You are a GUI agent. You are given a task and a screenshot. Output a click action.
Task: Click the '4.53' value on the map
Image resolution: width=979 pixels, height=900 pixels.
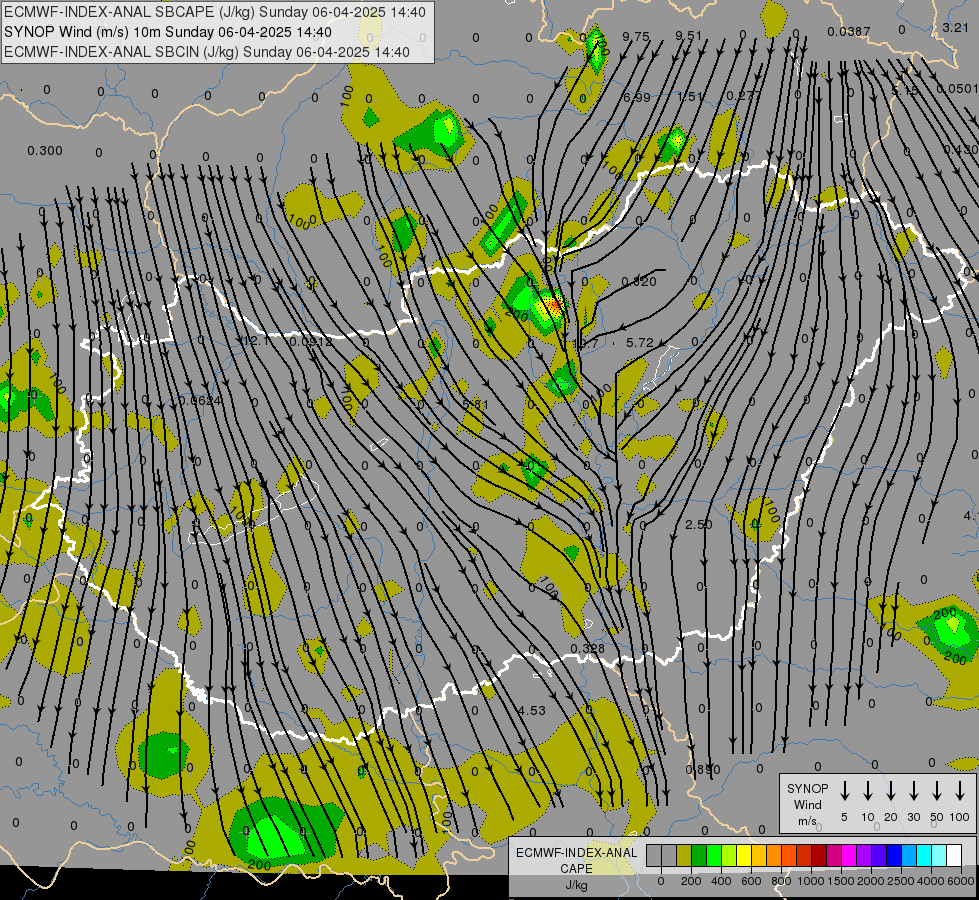pyautogui.click(x=531, y=710)
